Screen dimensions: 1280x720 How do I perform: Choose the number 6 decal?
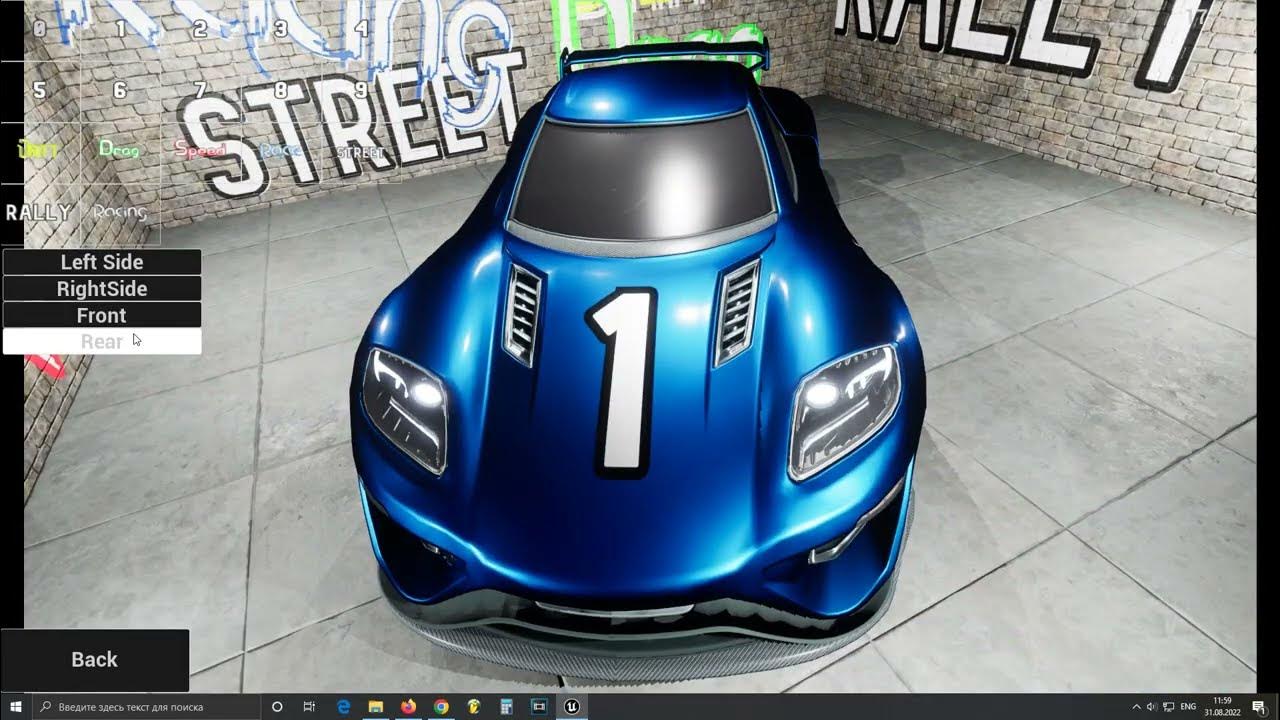click(x=120, y=91)
